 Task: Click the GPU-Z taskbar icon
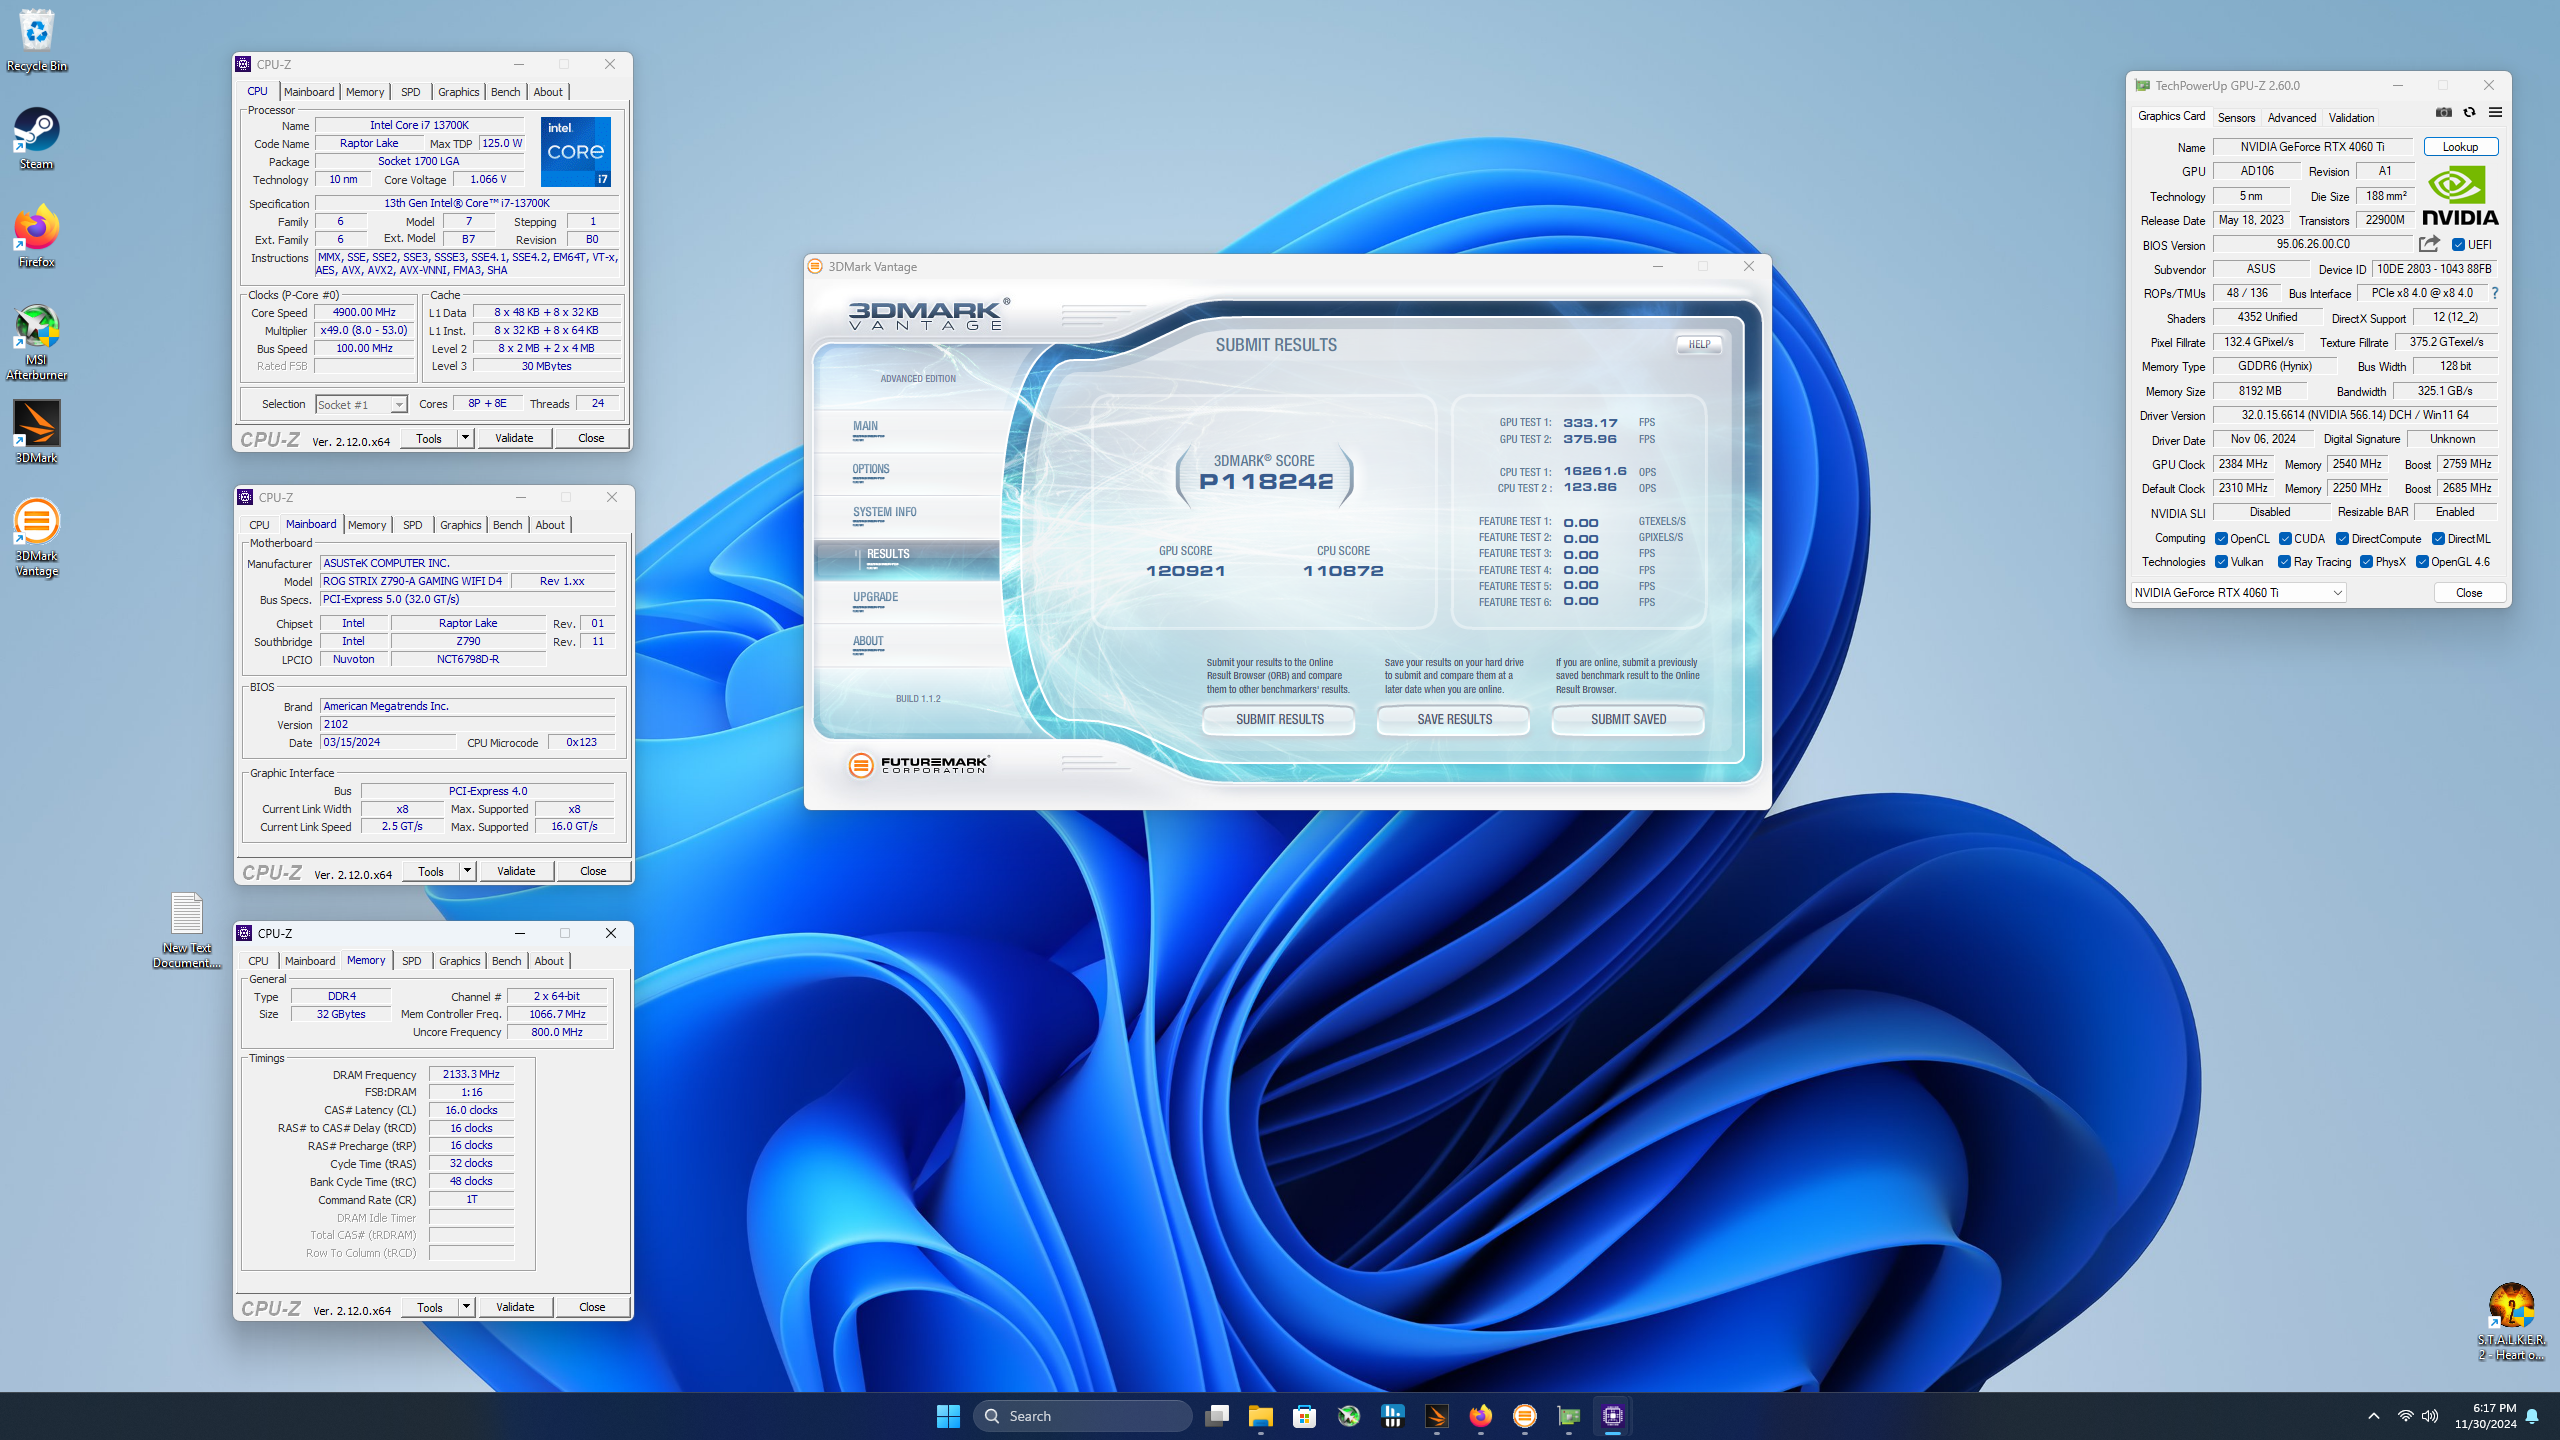click(x=1568, y=1416)
